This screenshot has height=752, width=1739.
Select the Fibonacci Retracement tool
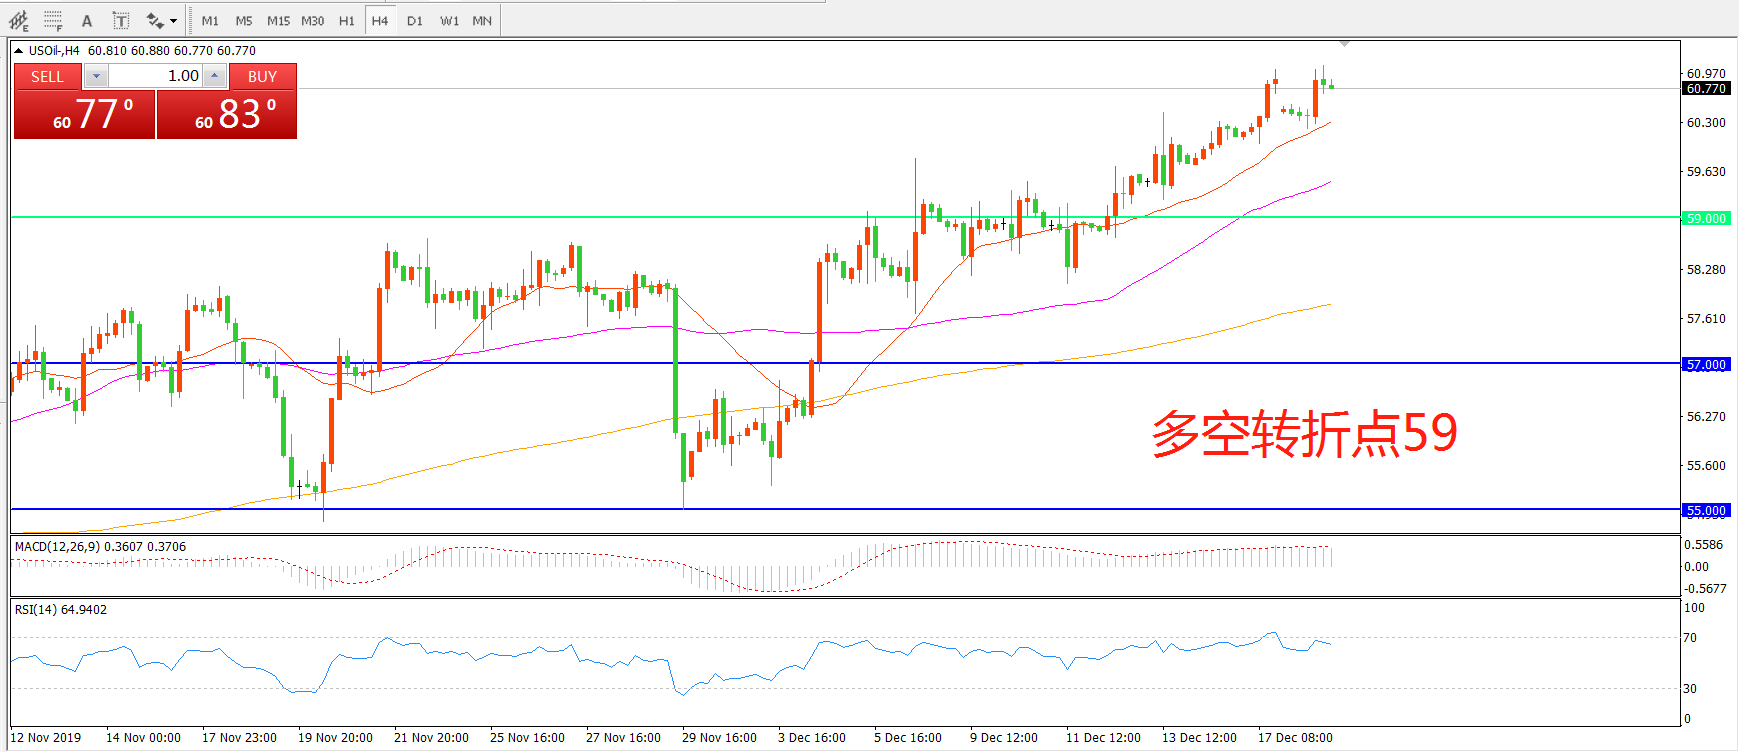tap(53, 20)
